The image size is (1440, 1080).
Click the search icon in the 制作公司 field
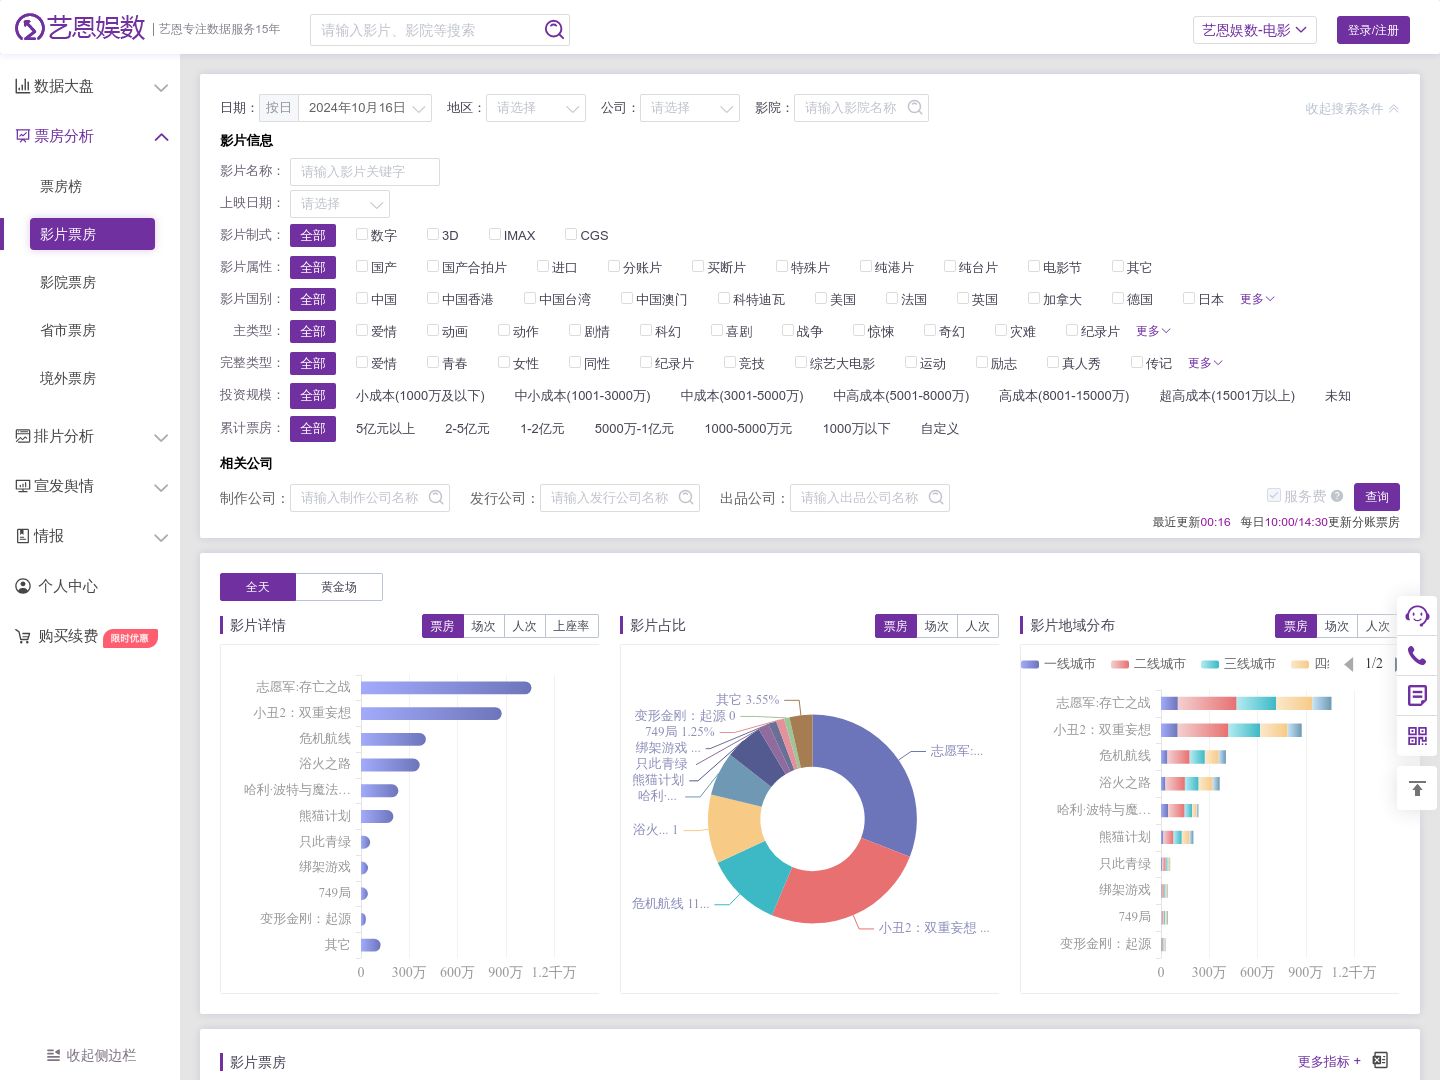[436, 497]
